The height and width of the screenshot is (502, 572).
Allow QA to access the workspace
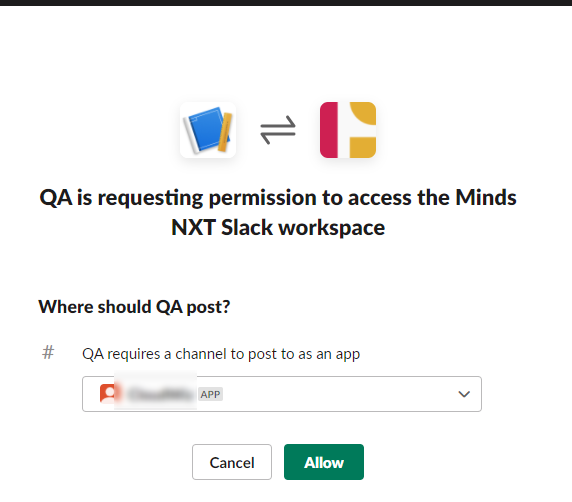coord(324,462)
